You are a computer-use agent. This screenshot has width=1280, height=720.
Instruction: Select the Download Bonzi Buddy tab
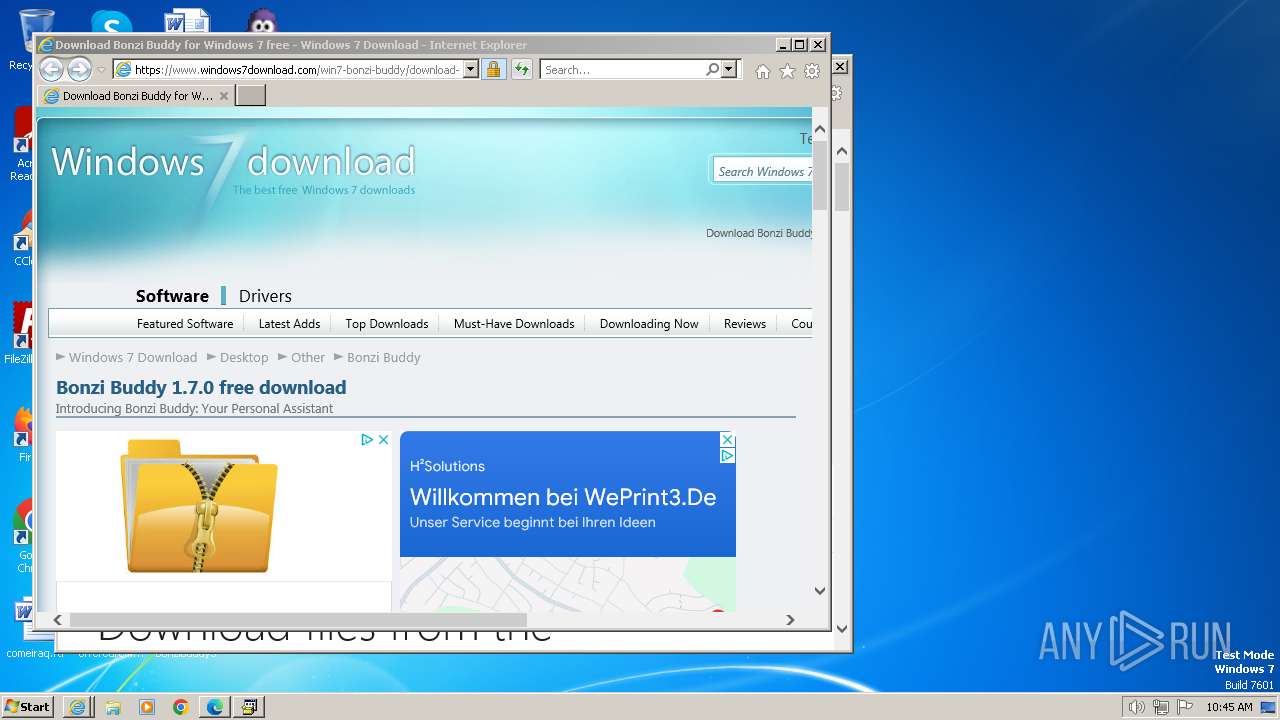[136, 96]
